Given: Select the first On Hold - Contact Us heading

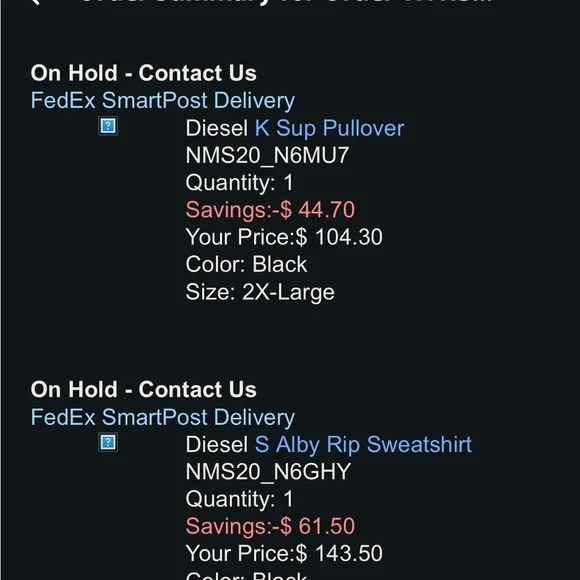Looking at the screenshot, I should [x=144, y=73].
